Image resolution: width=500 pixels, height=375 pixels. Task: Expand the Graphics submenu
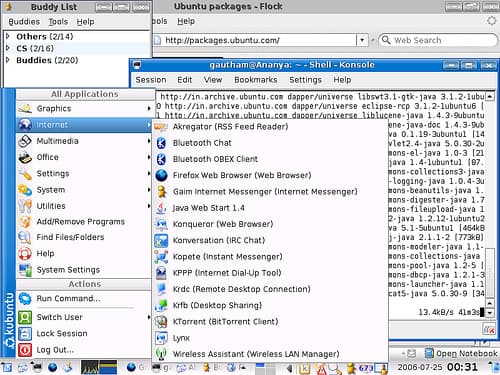coord(84,109)
